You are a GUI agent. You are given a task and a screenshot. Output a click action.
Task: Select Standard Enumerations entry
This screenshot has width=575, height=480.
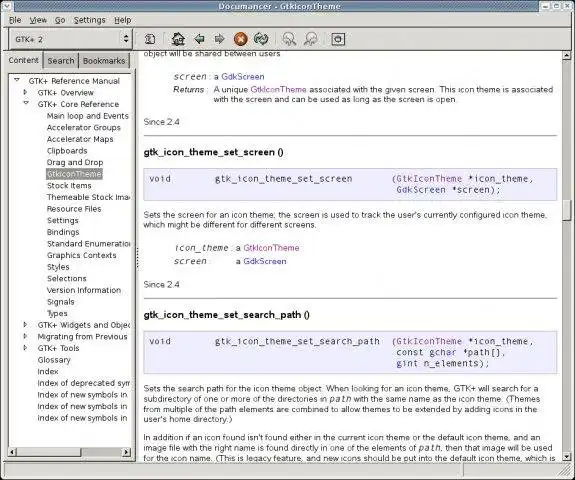[88, 244]
